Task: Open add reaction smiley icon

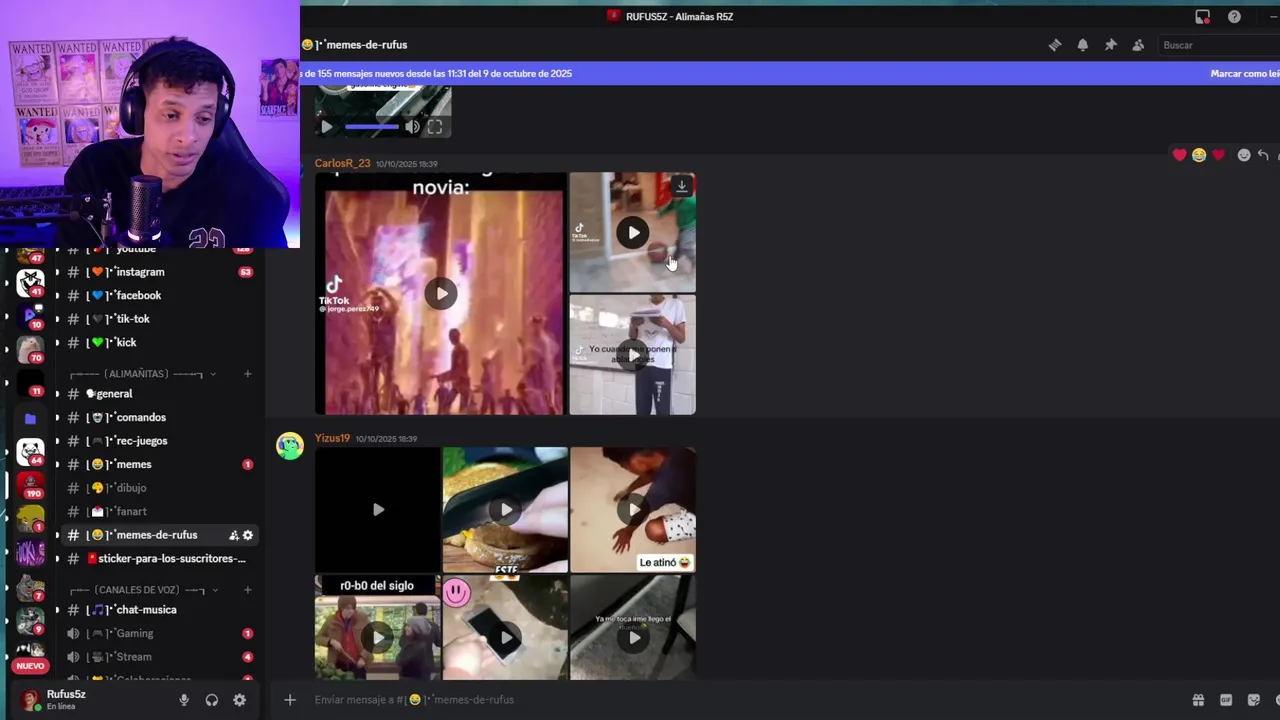Action: [1244, 155]
